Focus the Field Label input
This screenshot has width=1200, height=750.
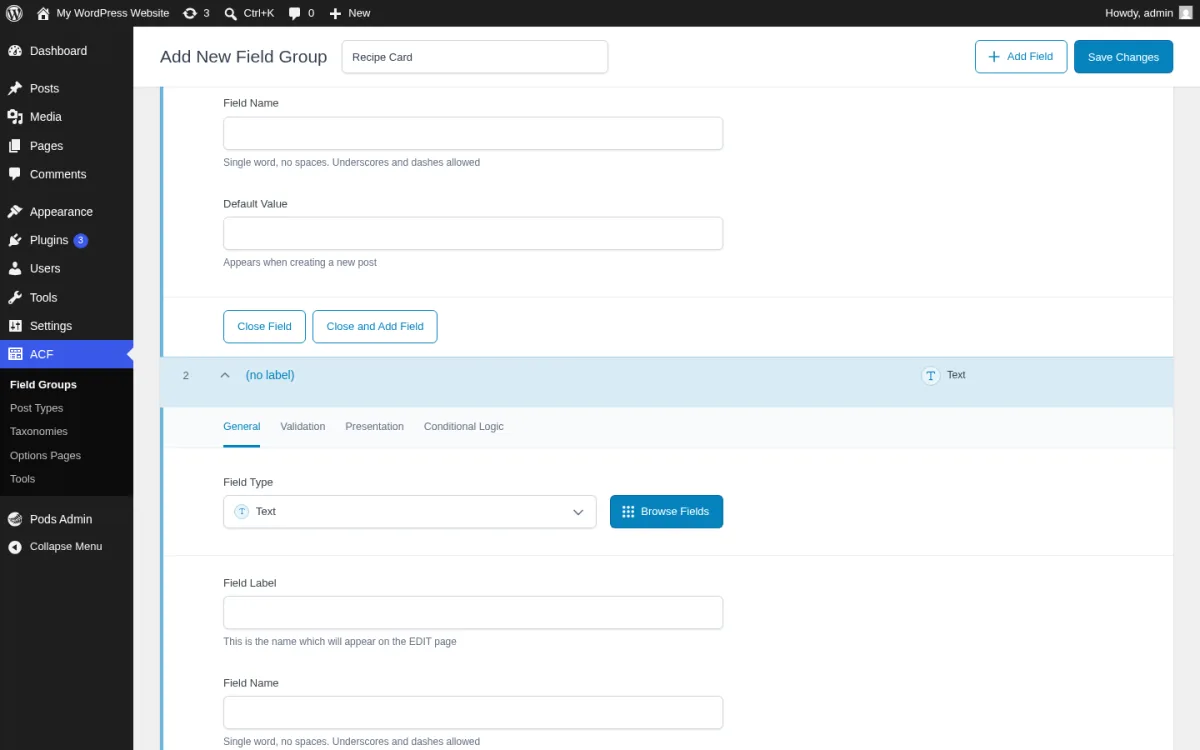click(x=473, y=613)
